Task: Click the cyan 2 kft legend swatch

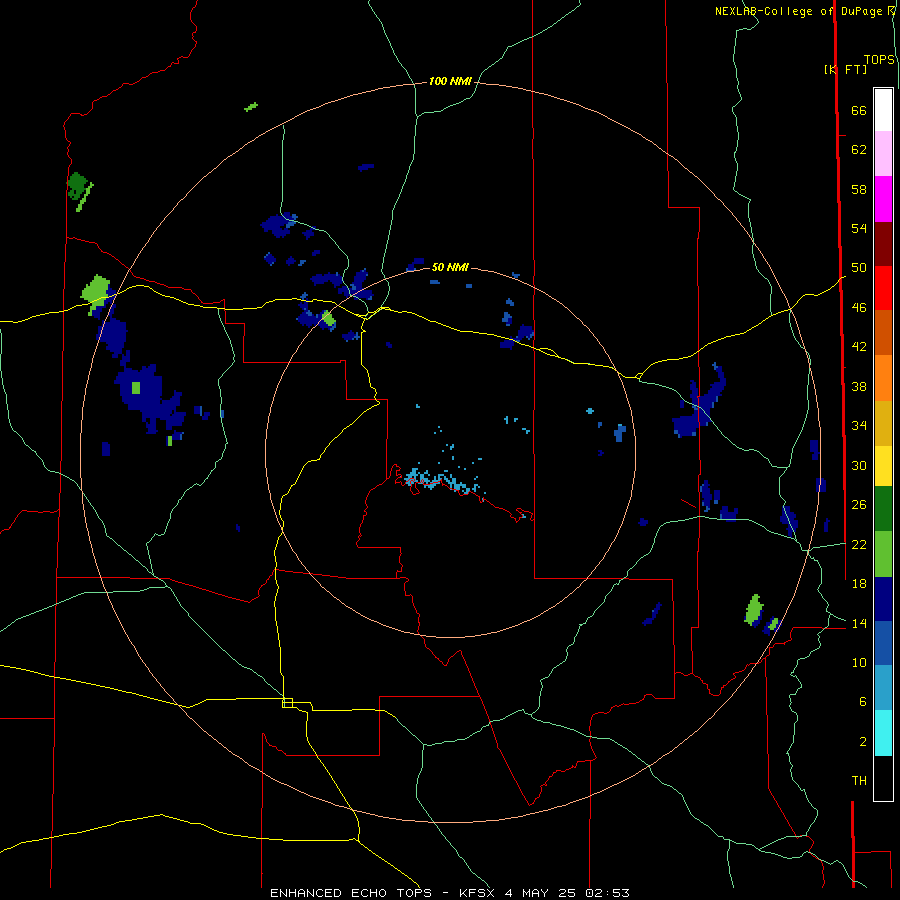Action: (883, 733)
